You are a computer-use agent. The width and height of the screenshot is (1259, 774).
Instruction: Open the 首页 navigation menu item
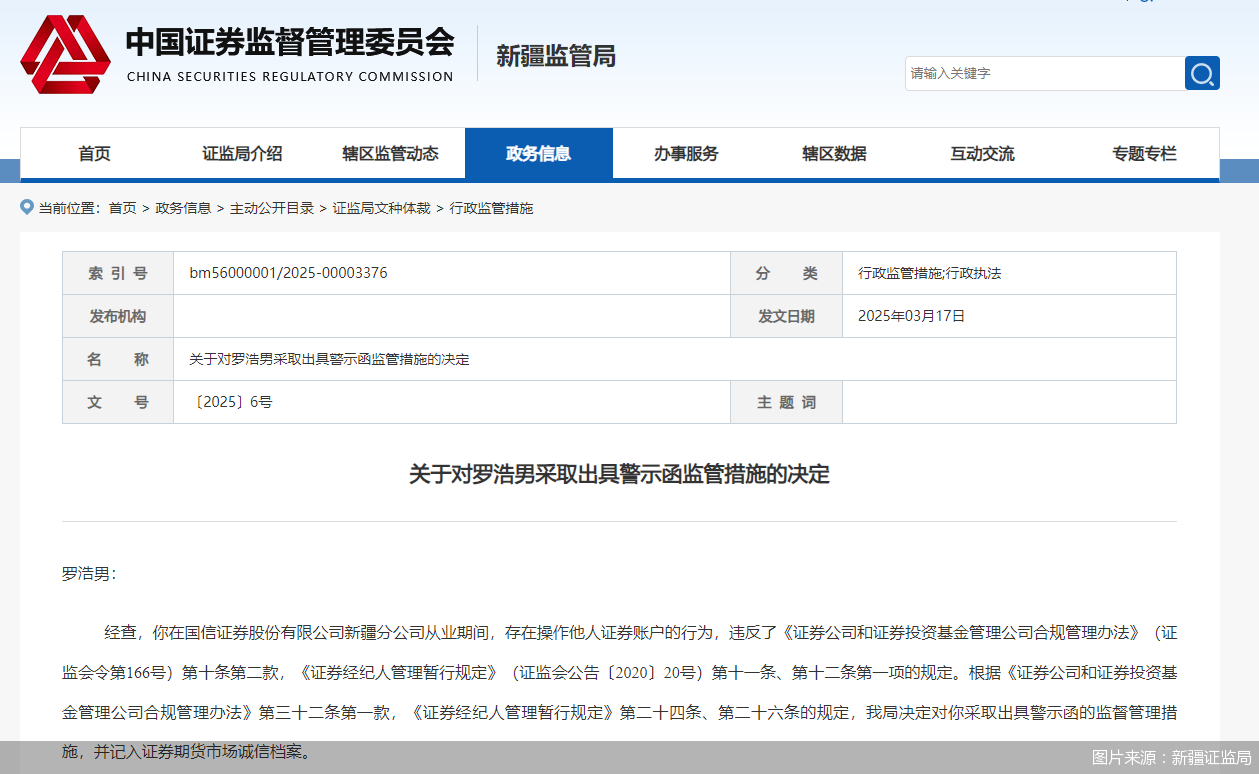tap(95, 153)
